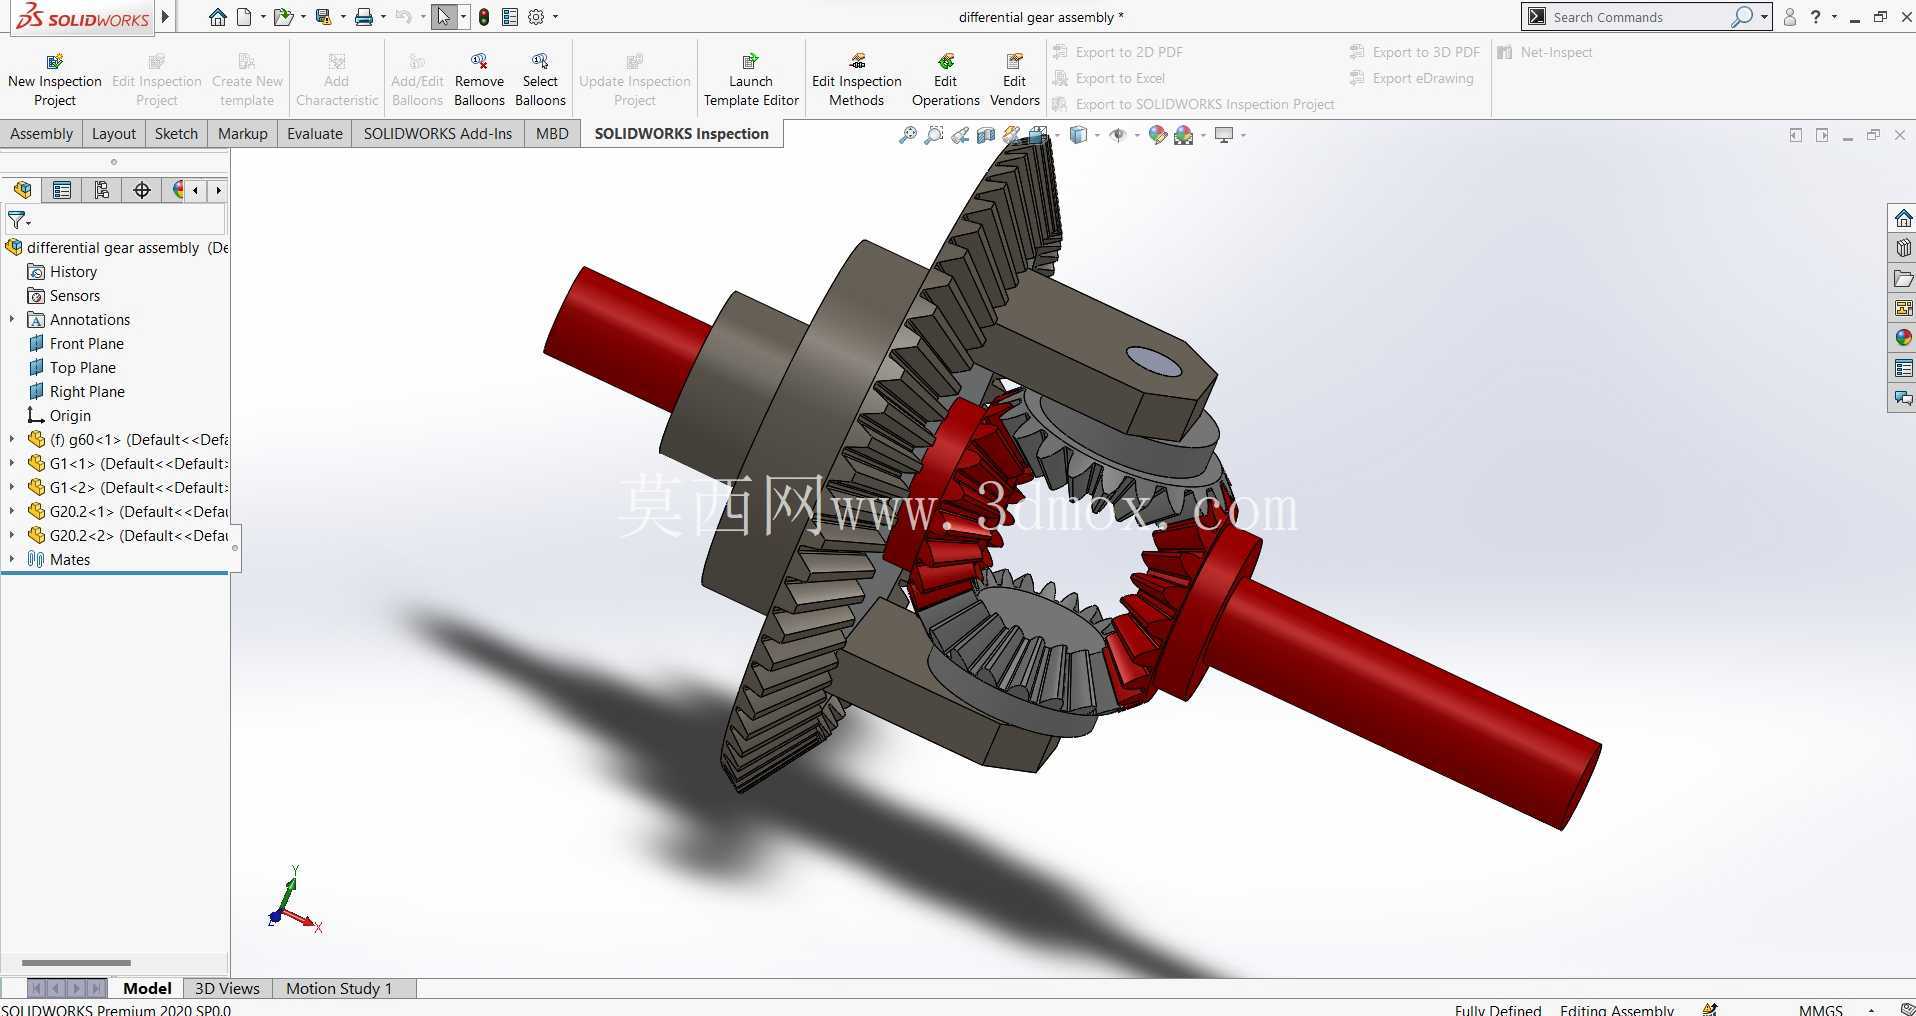Switch to SOLIDWORKS Add-Ins tab
This screenshot has height=1016, width=1916.
click(437, 134)
